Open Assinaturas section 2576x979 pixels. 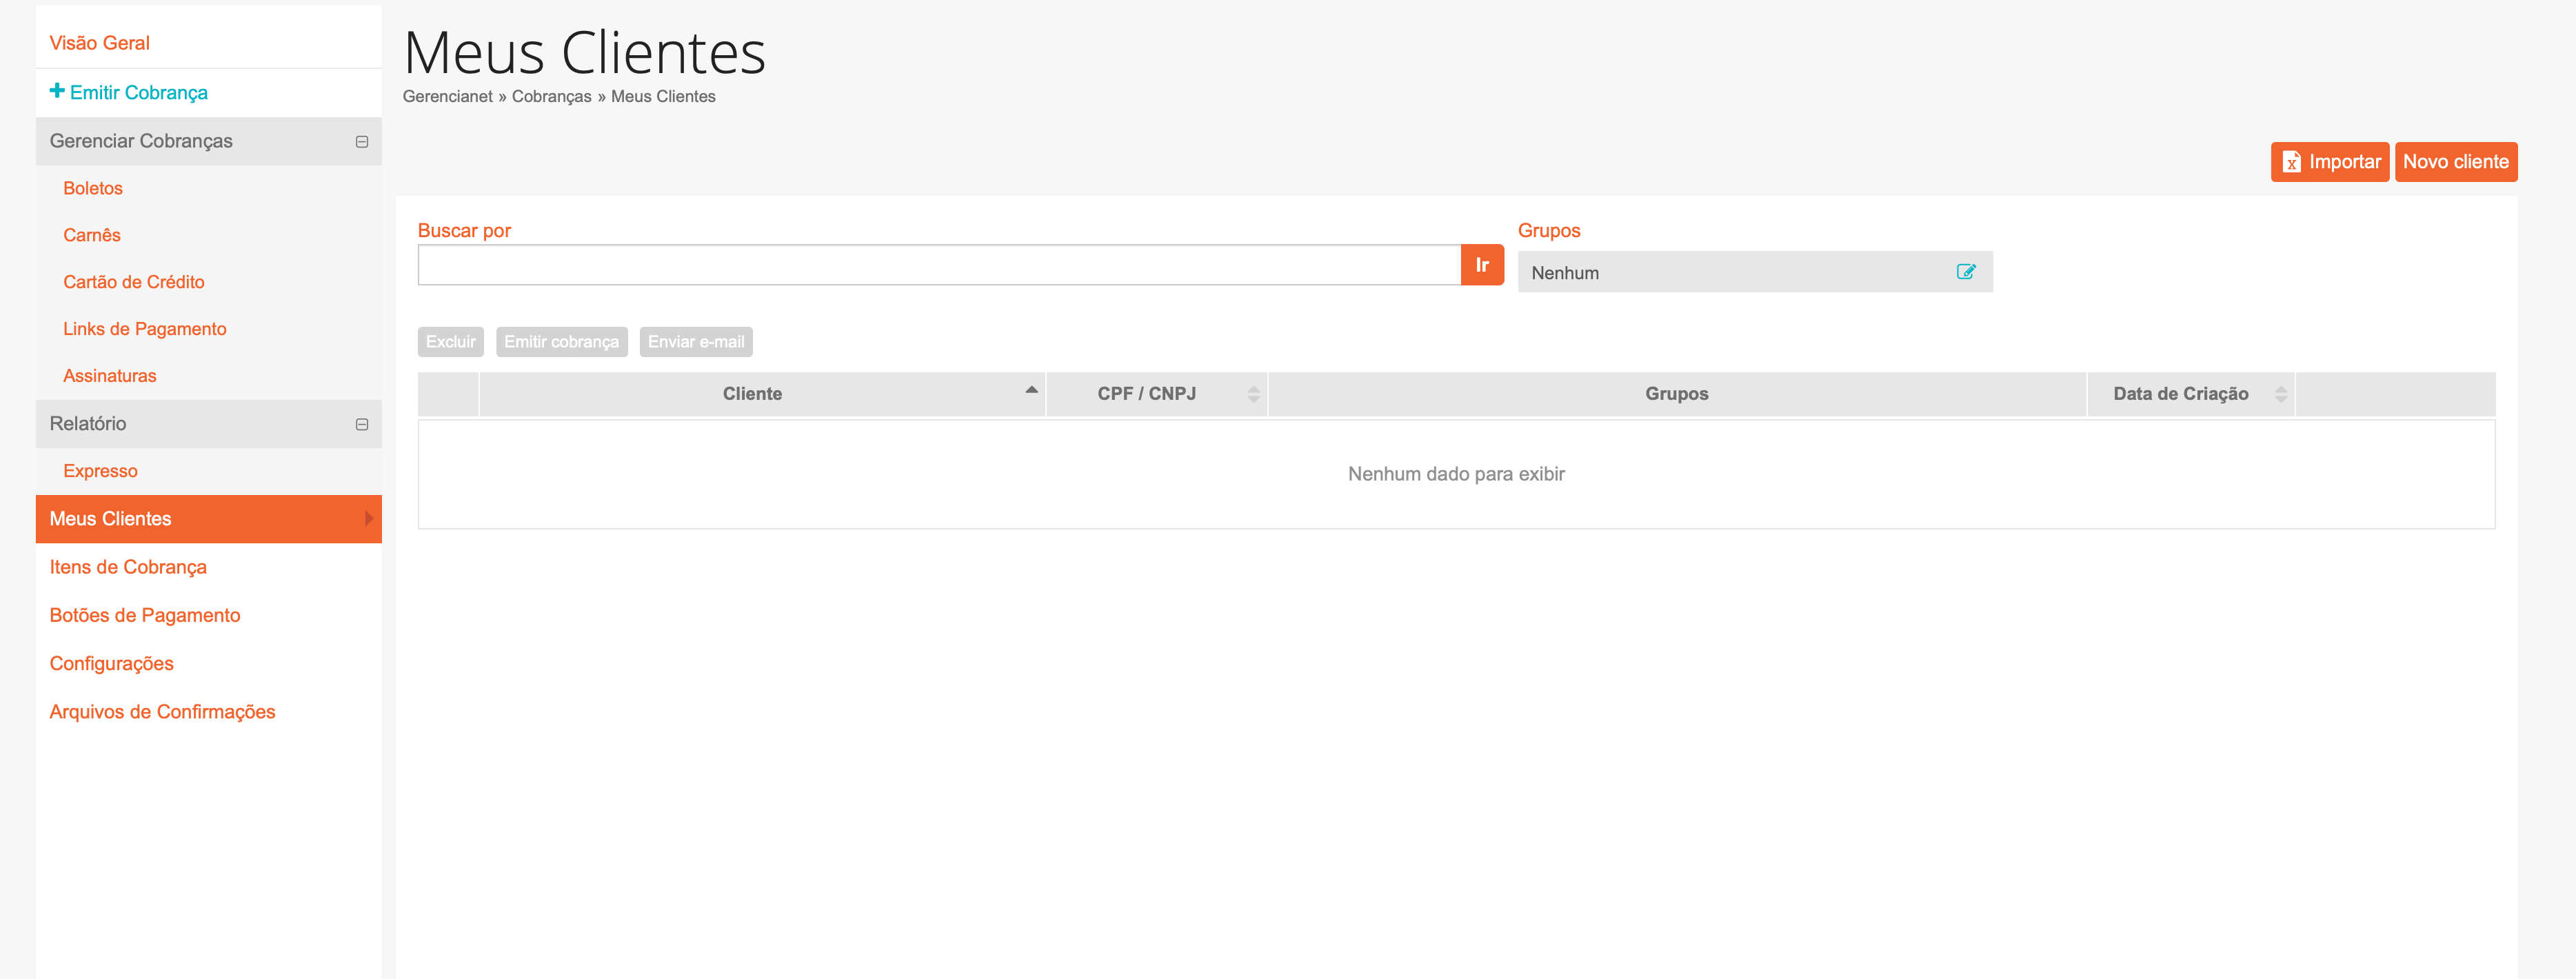pos(110,376)
